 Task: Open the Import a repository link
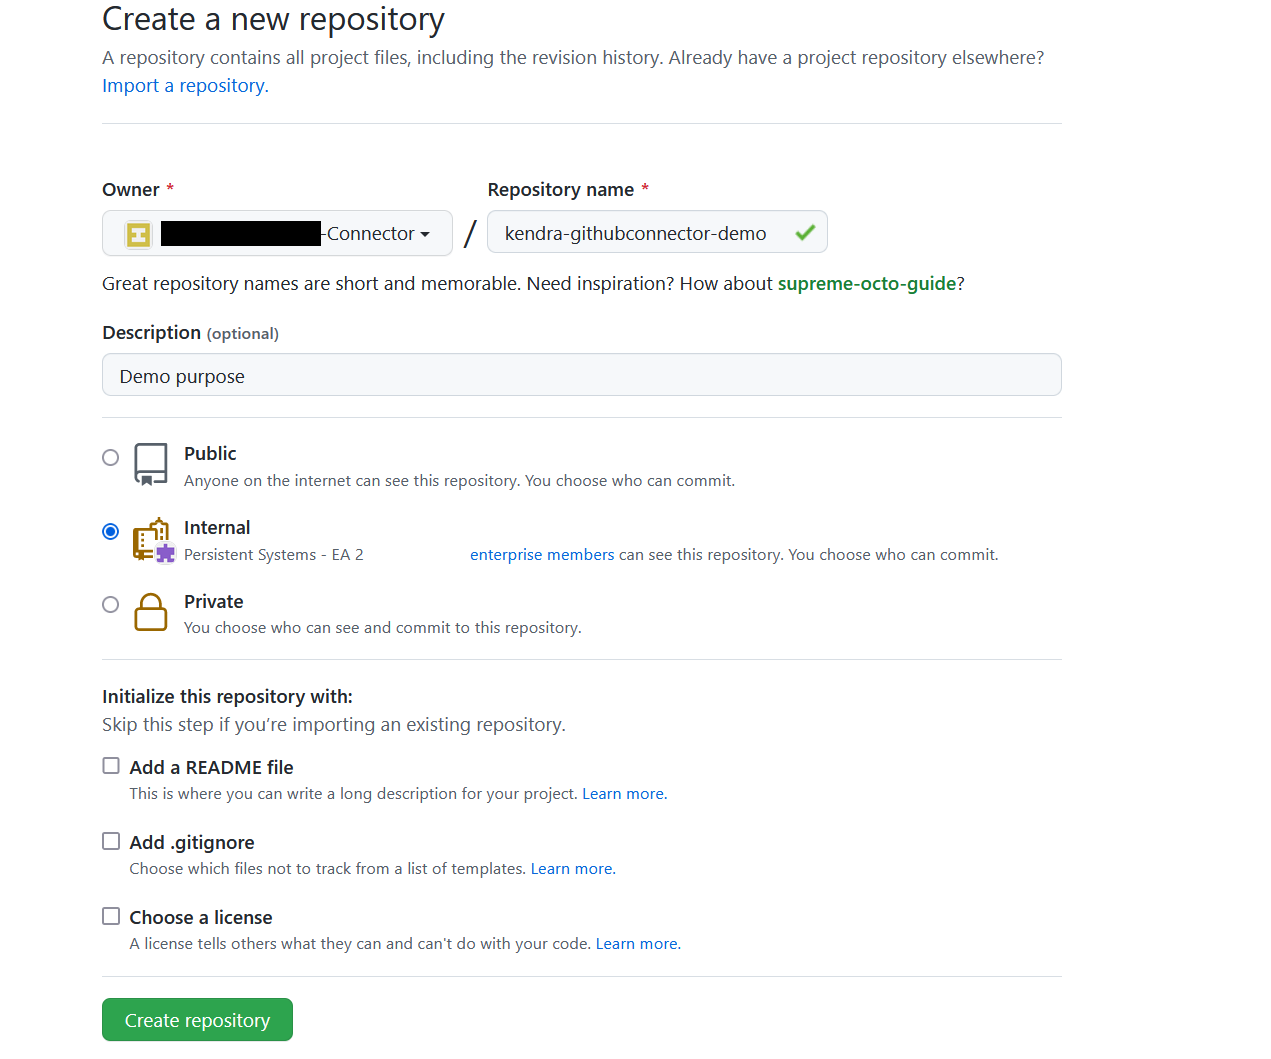pos(185,86)
